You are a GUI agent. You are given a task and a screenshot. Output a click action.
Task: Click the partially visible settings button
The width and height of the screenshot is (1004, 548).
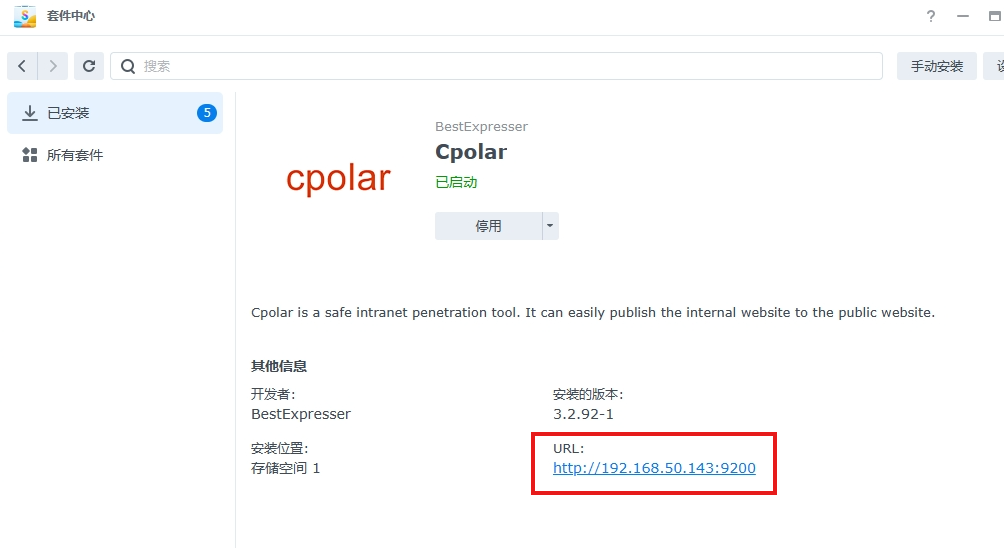point(994,66)
